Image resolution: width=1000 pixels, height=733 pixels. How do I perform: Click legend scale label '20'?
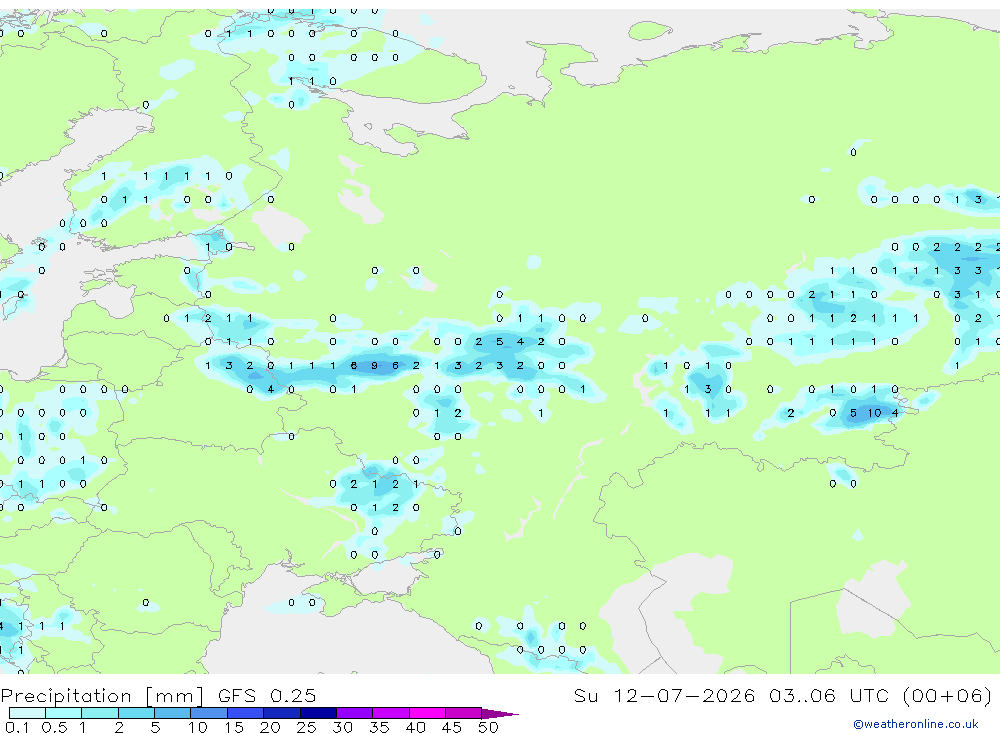pos(270,727)
